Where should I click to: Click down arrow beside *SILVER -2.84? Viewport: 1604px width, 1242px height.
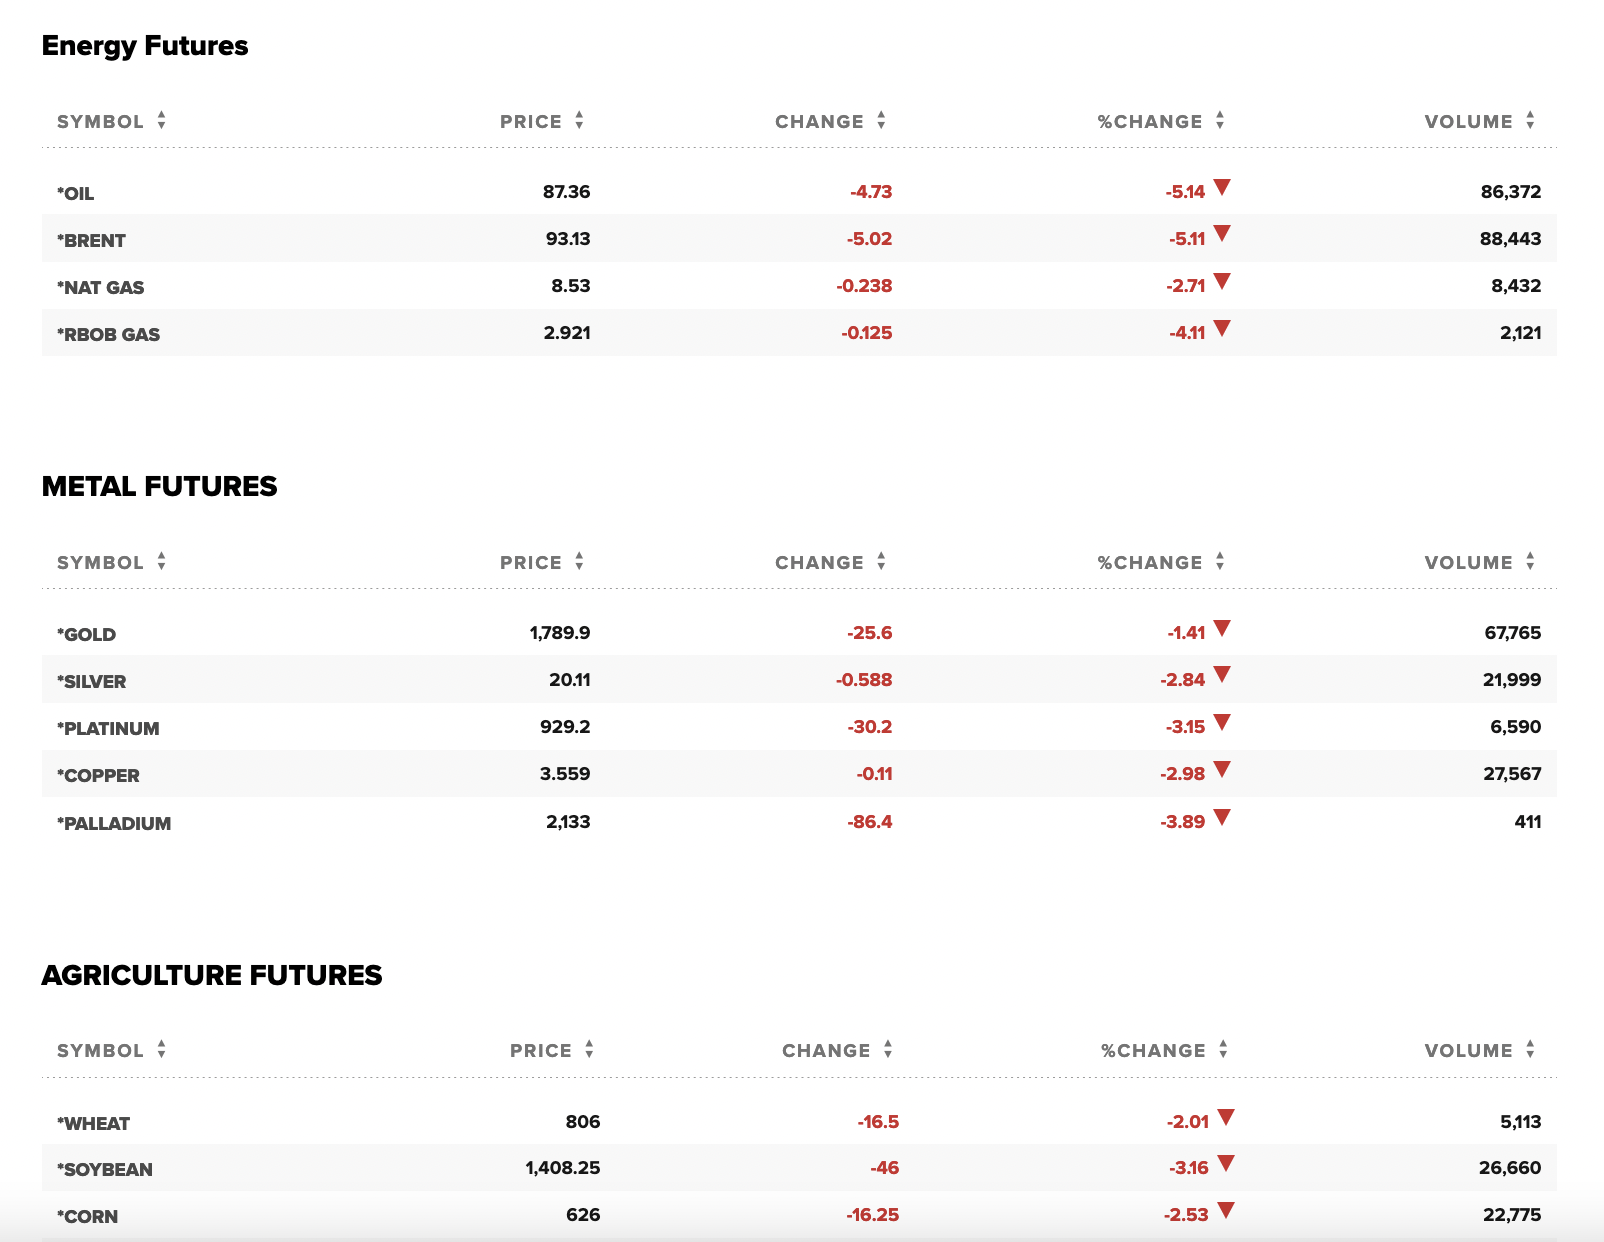pyautogui.click(x=1222, y=675)
